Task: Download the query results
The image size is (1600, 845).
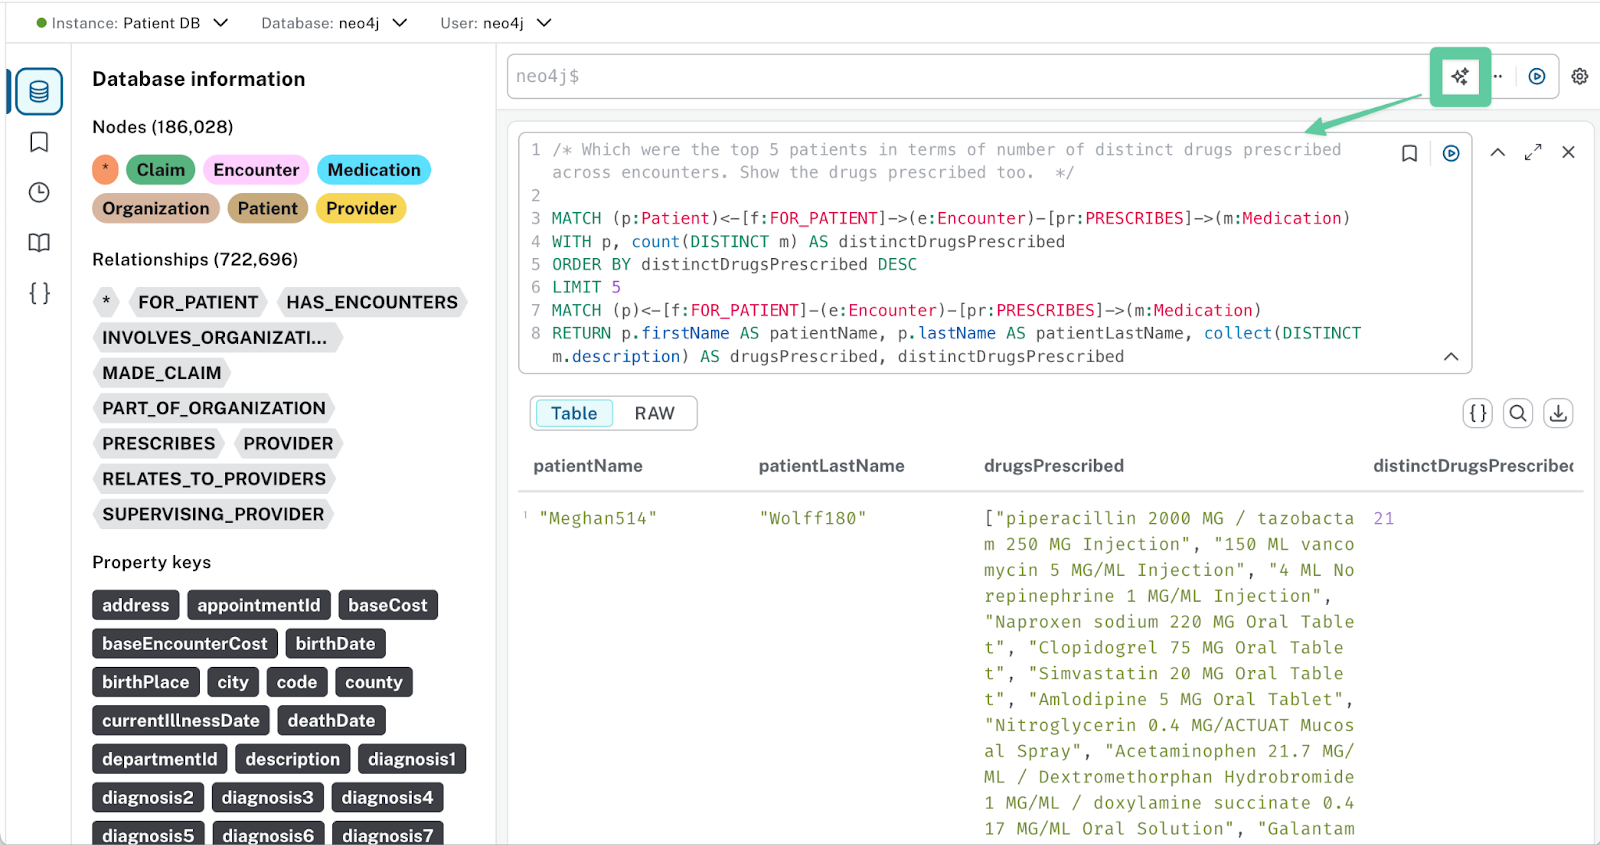Action: [x=1558, y=413]
